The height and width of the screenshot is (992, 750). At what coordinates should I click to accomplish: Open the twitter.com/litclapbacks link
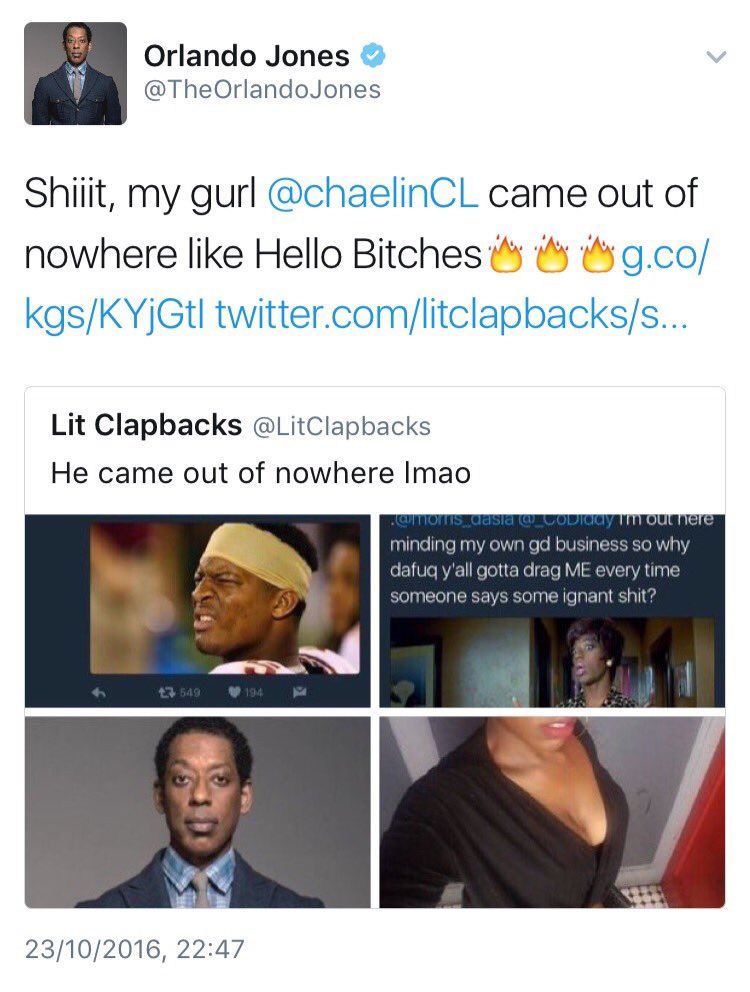pyautogui.click(x=451, y=314)
